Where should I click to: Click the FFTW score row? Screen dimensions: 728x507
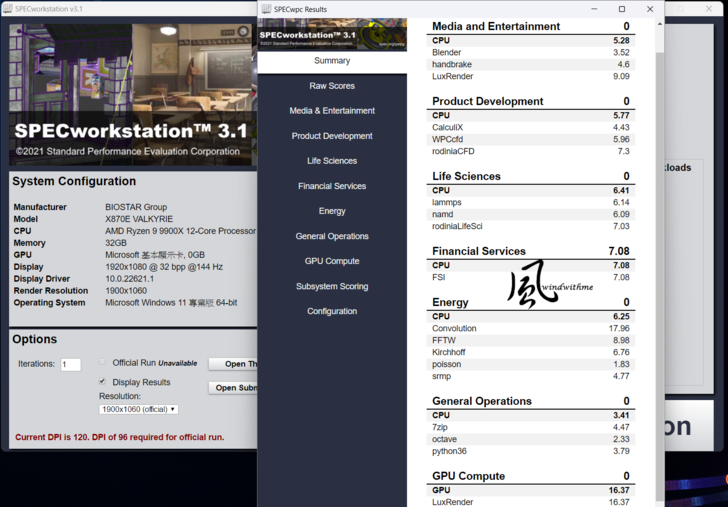point(531,340)
